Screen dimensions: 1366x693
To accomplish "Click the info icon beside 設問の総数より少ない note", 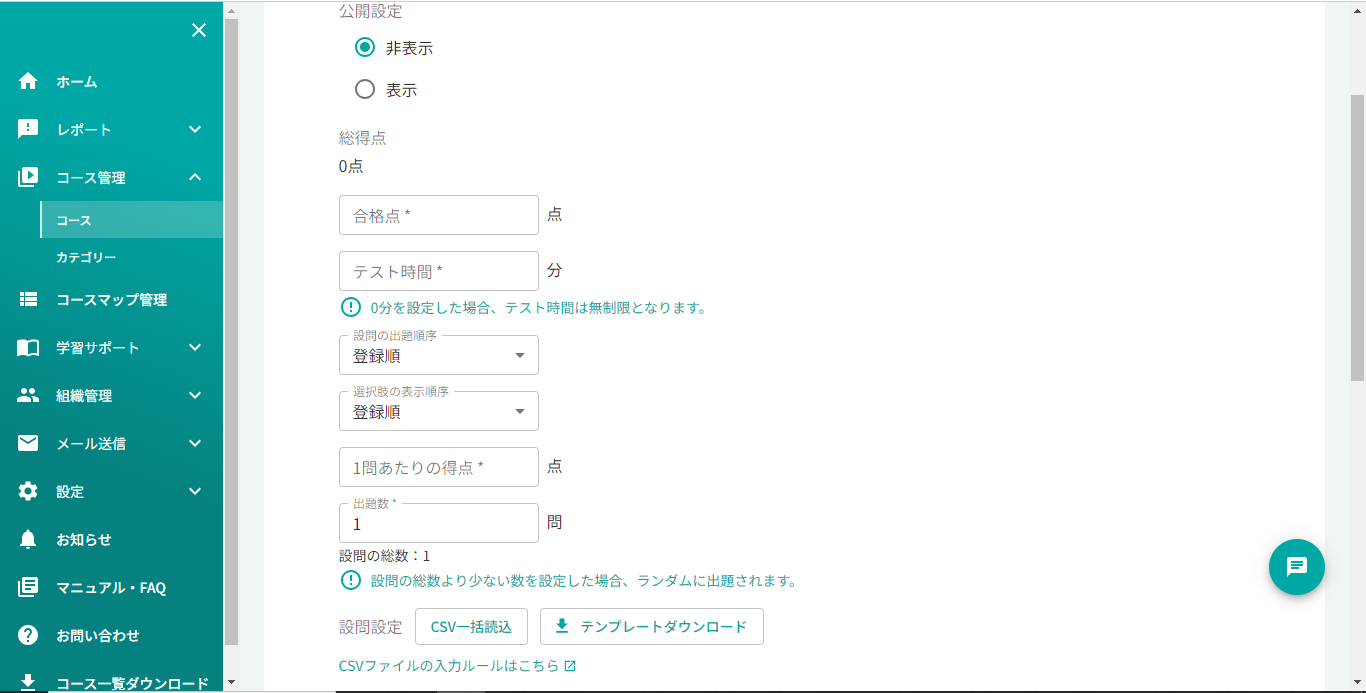I will point(350,580).
